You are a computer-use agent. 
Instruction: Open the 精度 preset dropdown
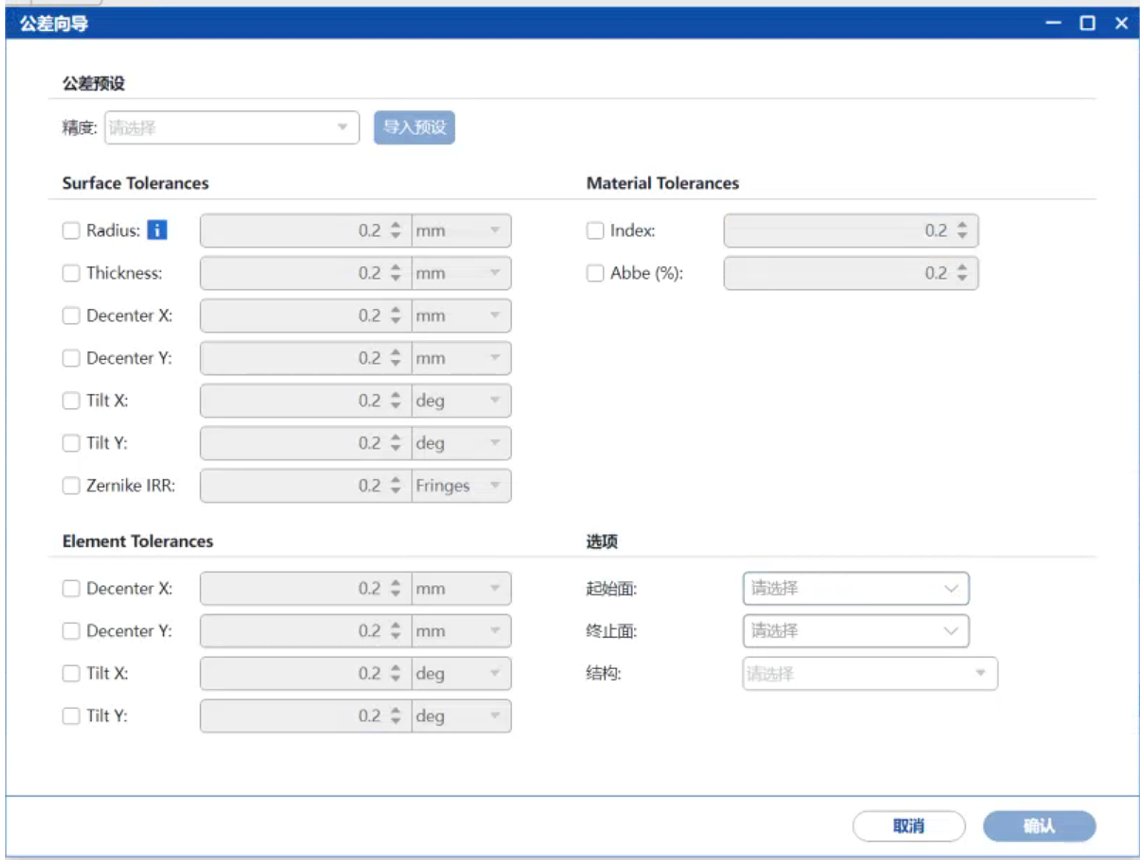(x=231, y=128)
